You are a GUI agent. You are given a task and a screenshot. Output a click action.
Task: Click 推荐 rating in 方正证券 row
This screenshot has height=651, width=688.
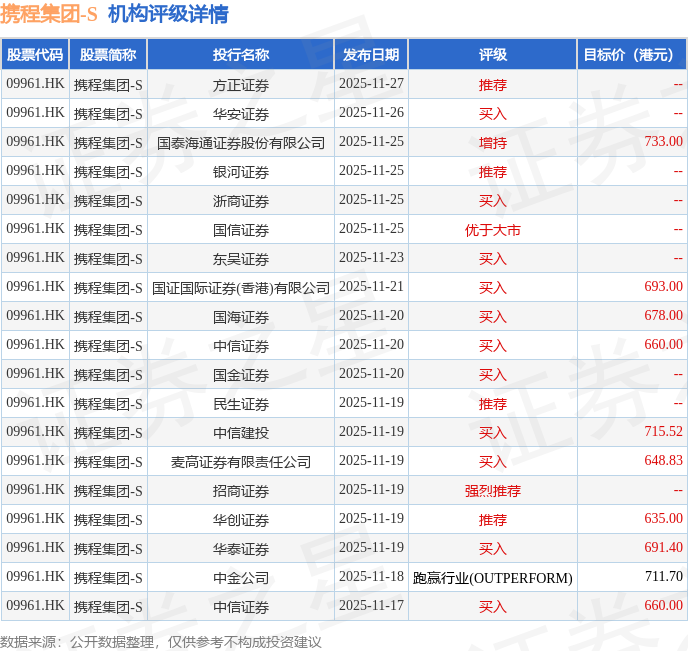pyautogui.click(x=493, y=85)
